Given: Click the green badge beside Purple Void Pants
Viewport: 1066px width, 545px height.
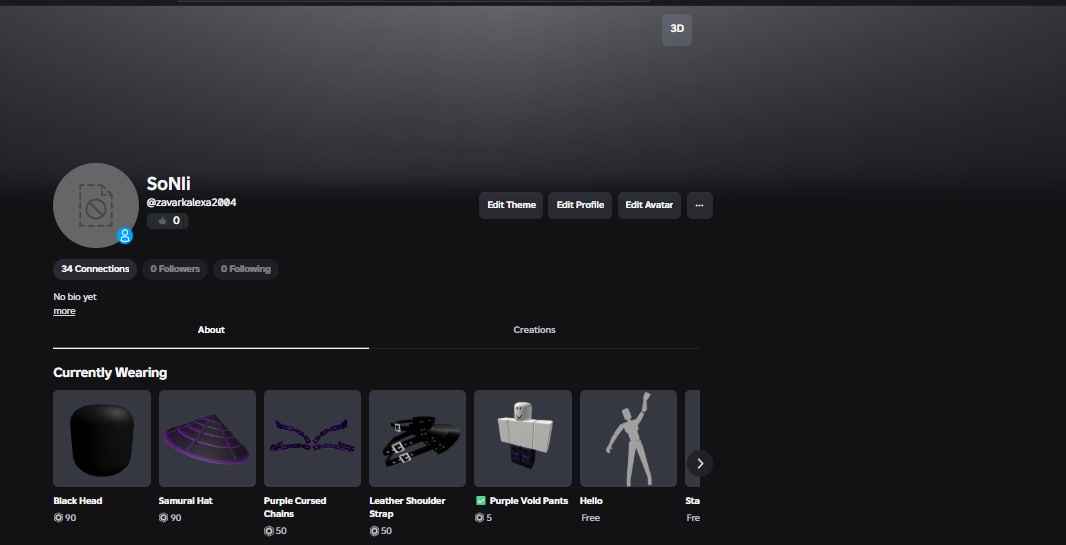Looking at the screenshot, I should coord(481,501).
